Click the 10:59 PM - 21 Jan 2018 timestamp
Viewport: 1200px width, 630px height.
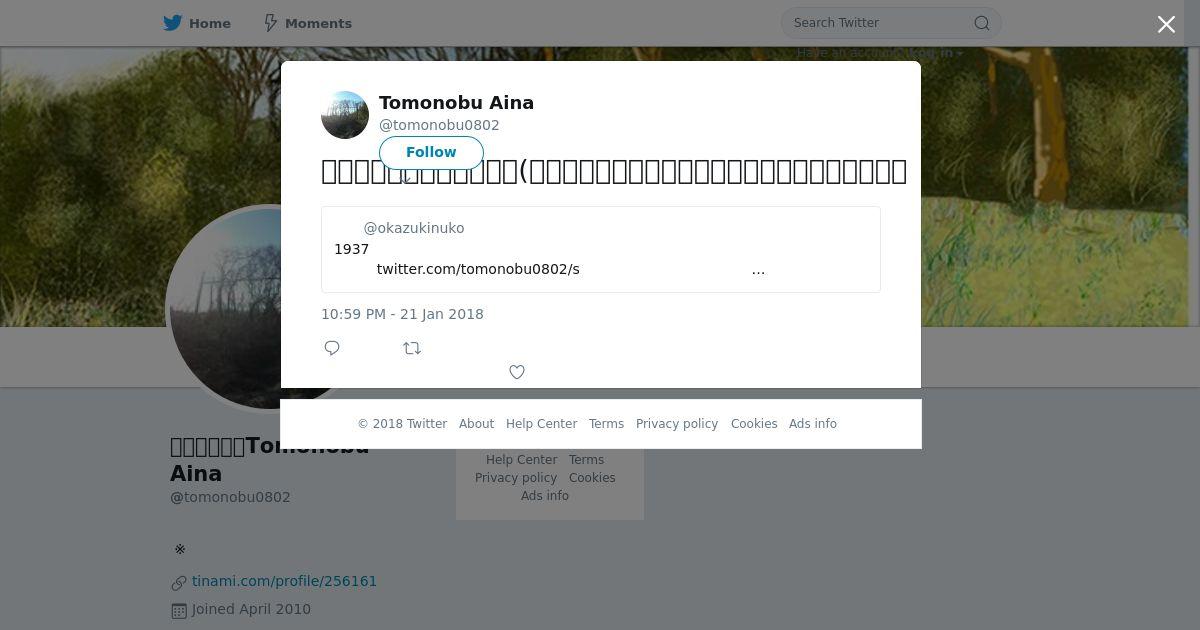click(402, 314)
